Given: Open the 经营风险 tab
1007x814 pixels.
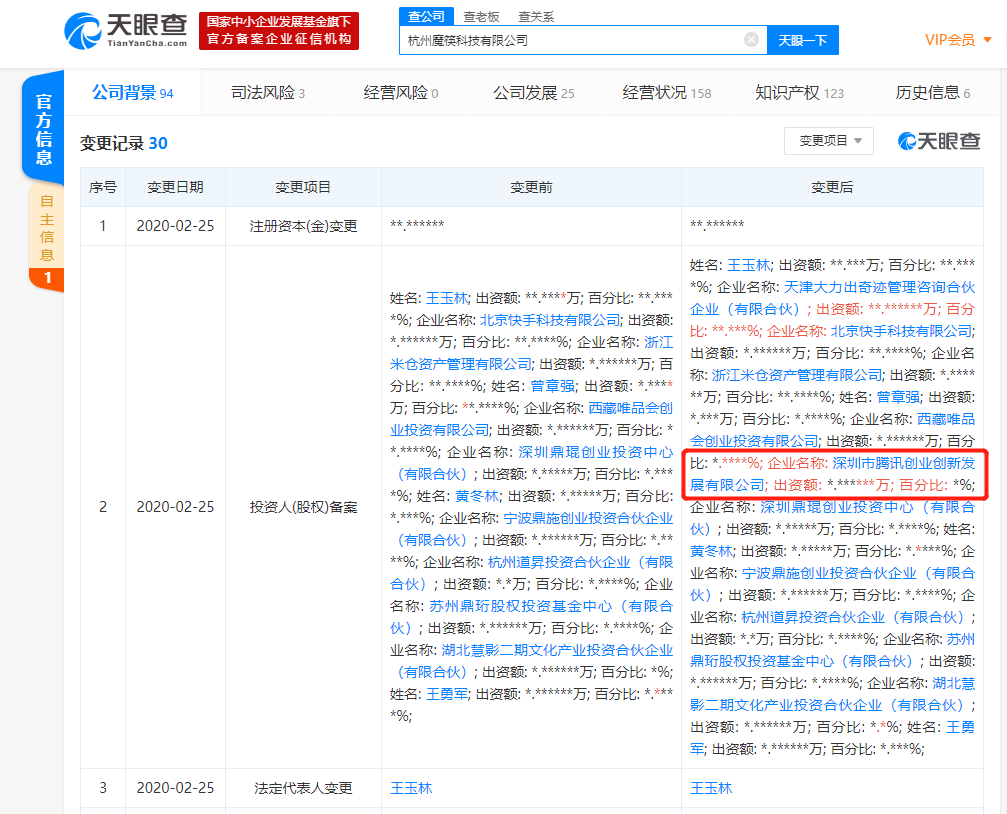Looking at the screenshot, I should pyautogui.click(x=401, y=93).
